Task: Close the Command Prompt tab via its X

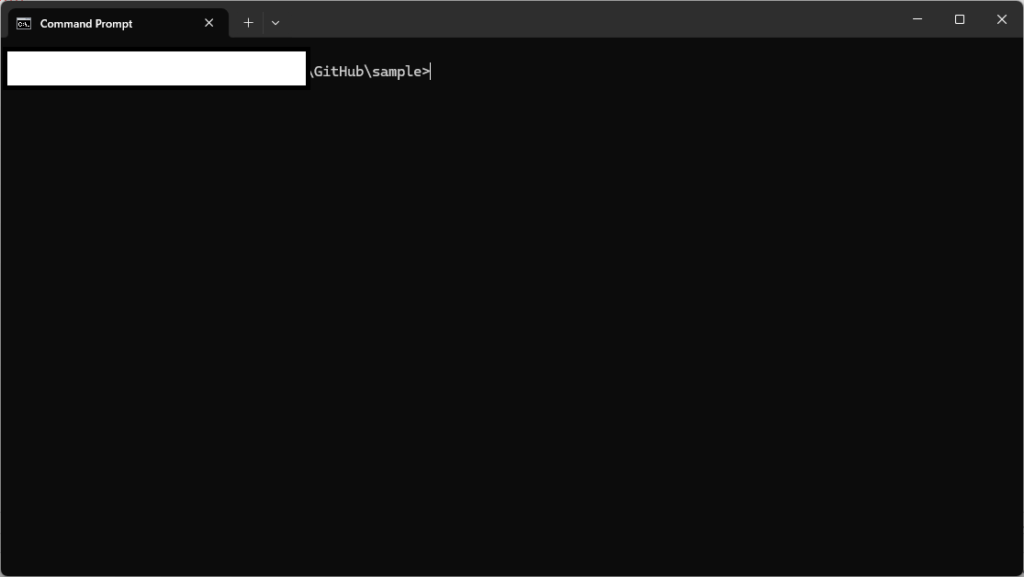Action: coord(209,22)
